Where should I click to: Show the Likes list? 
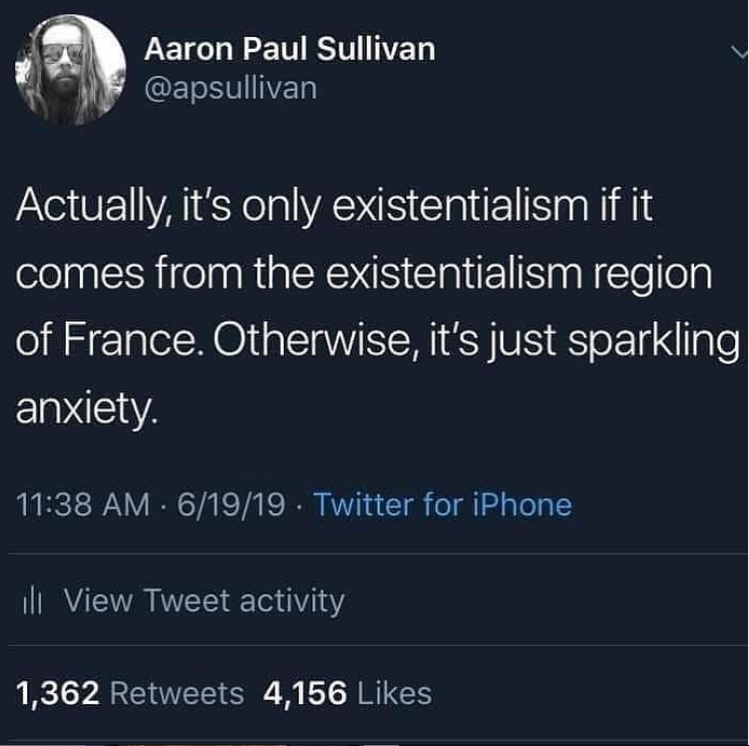click(395, 693)
